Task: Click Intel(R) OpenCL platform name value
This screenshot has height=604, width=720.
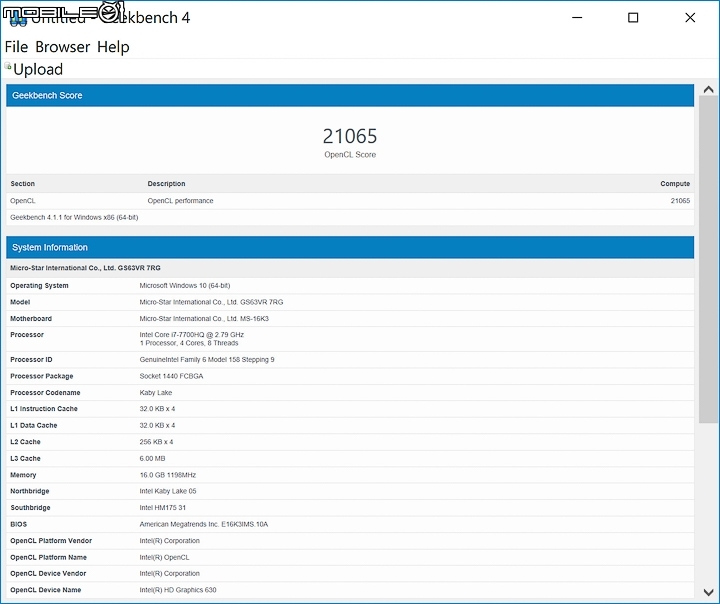Action: click(164, 557)
